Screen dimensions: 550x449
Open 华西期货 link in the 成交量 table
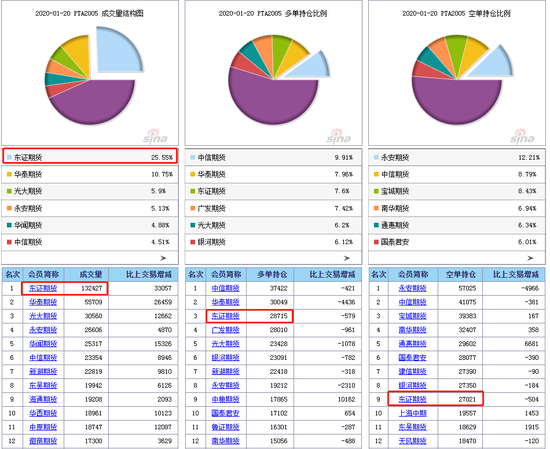click(x=43, y=413)
